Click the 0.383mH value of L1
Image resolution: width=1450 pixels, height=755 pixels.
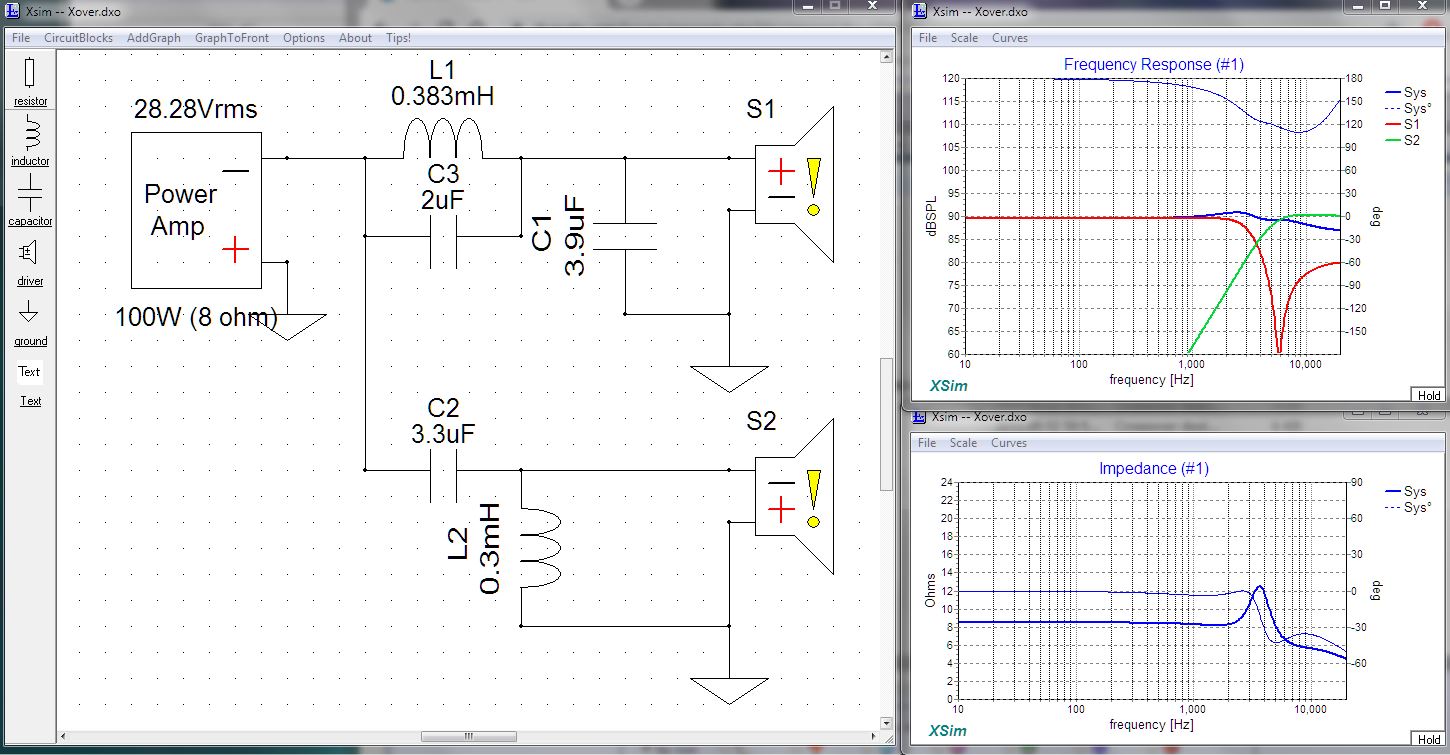(x=442, y=97)
